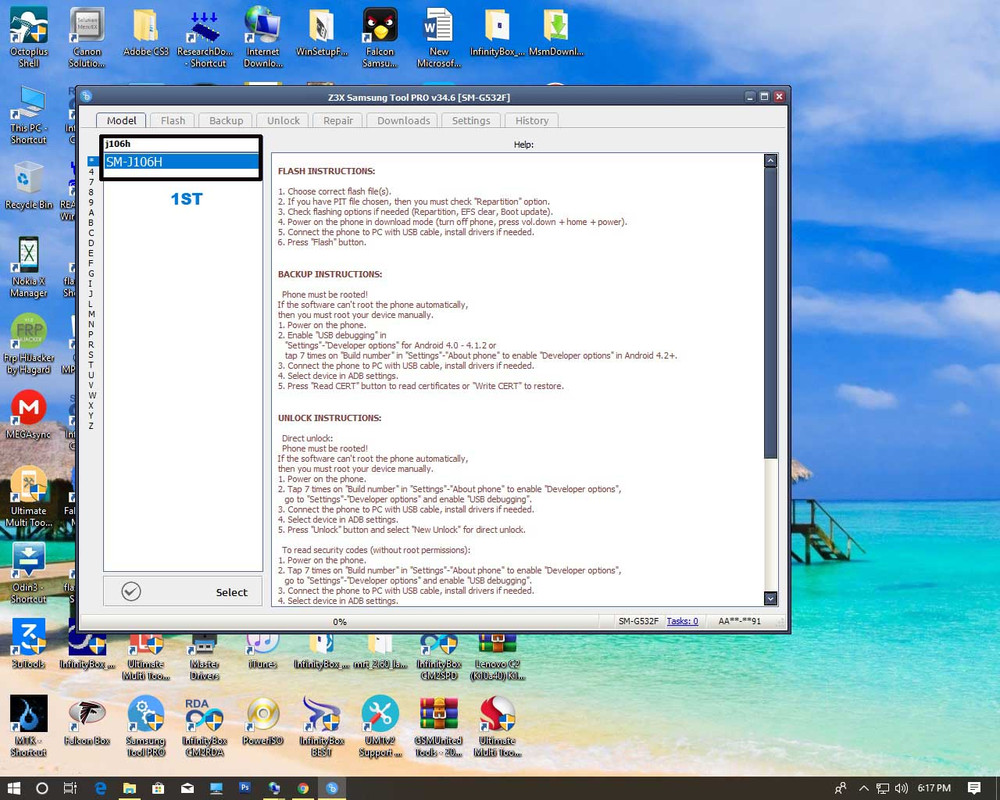Screen dimensions: 1000x800
Task: Launch the MTK shortcut icon
Action: [x=29, y=726]
